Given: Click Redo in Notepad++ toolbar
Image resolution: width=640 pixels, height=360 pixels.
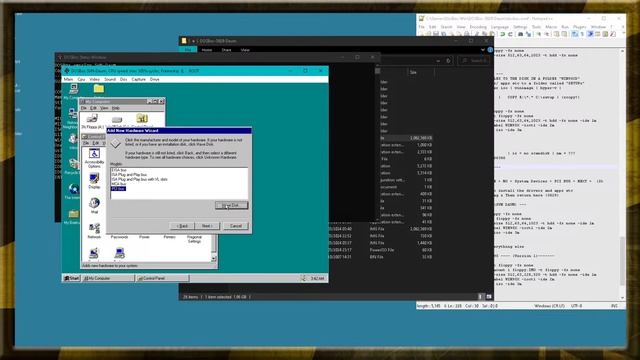Looking at the screenshot, I should [510, 34].
